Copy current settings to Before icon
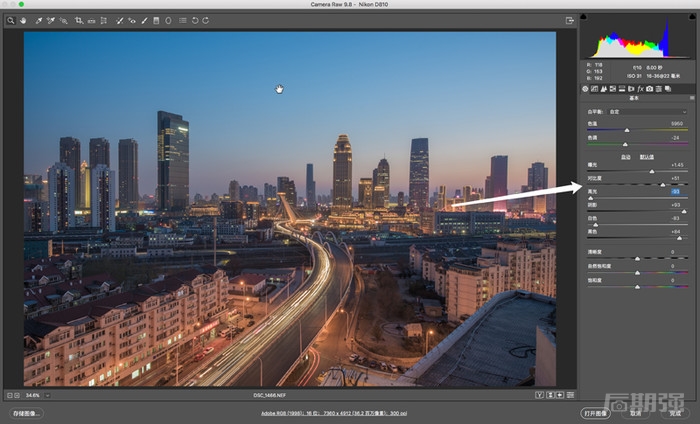700x424 pixels. (x=560, y=395)
